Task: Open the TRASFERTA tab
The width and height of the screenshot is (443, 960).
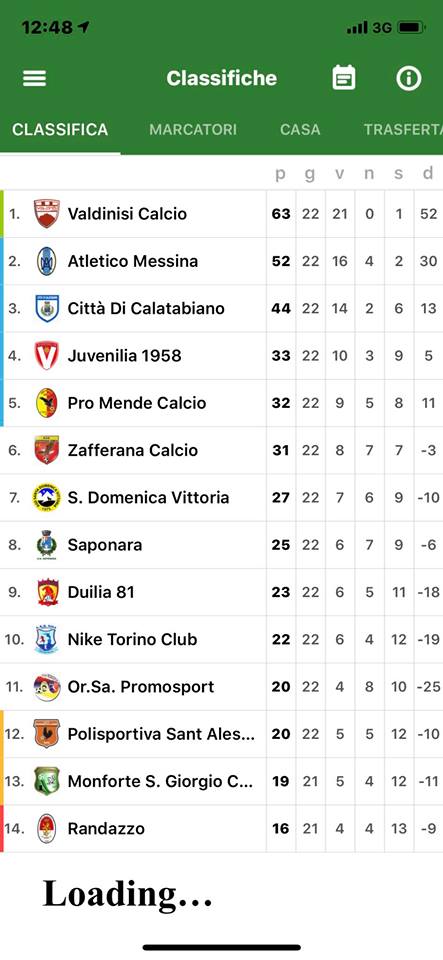Action: [403, 129]
